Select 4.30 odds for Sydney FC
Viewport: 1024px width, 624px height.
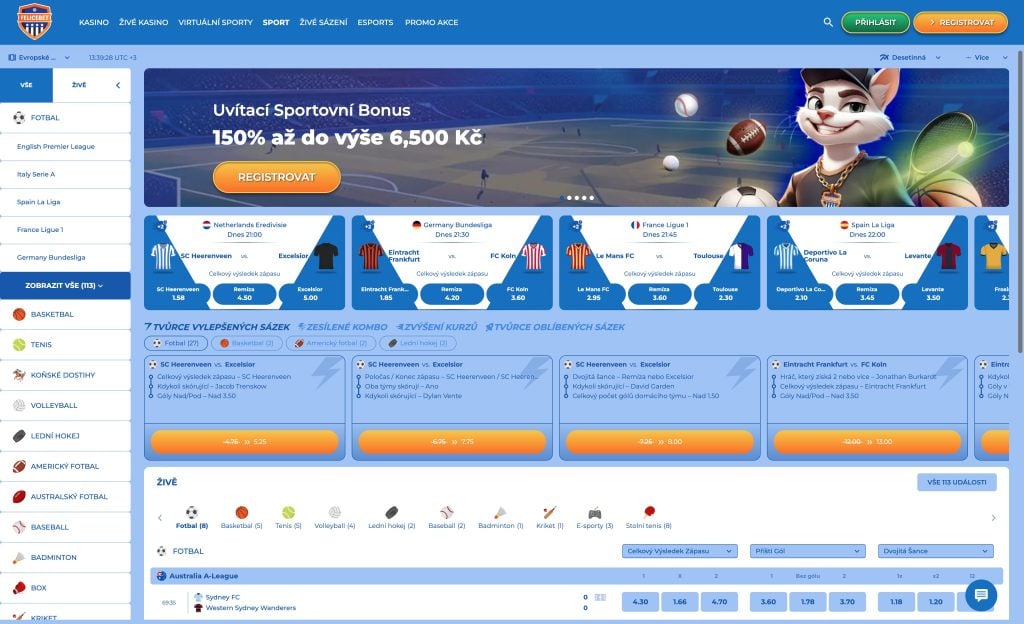coord(641,602)
